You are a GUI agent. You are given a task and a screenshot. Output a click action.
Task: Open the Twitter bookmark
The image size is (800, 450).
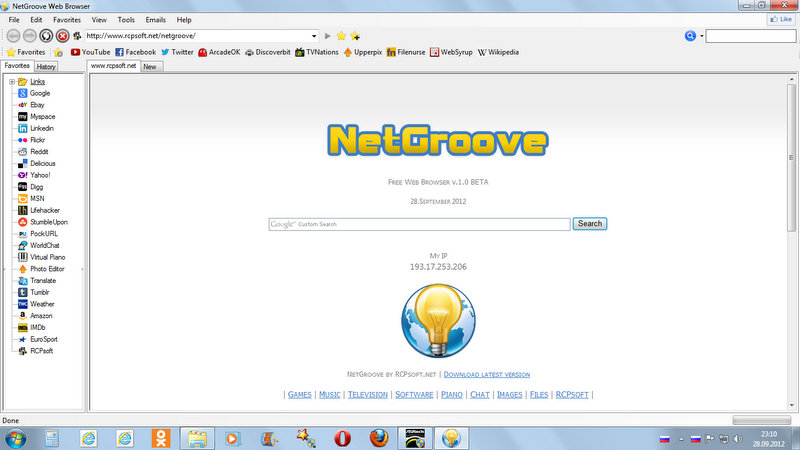177,52
